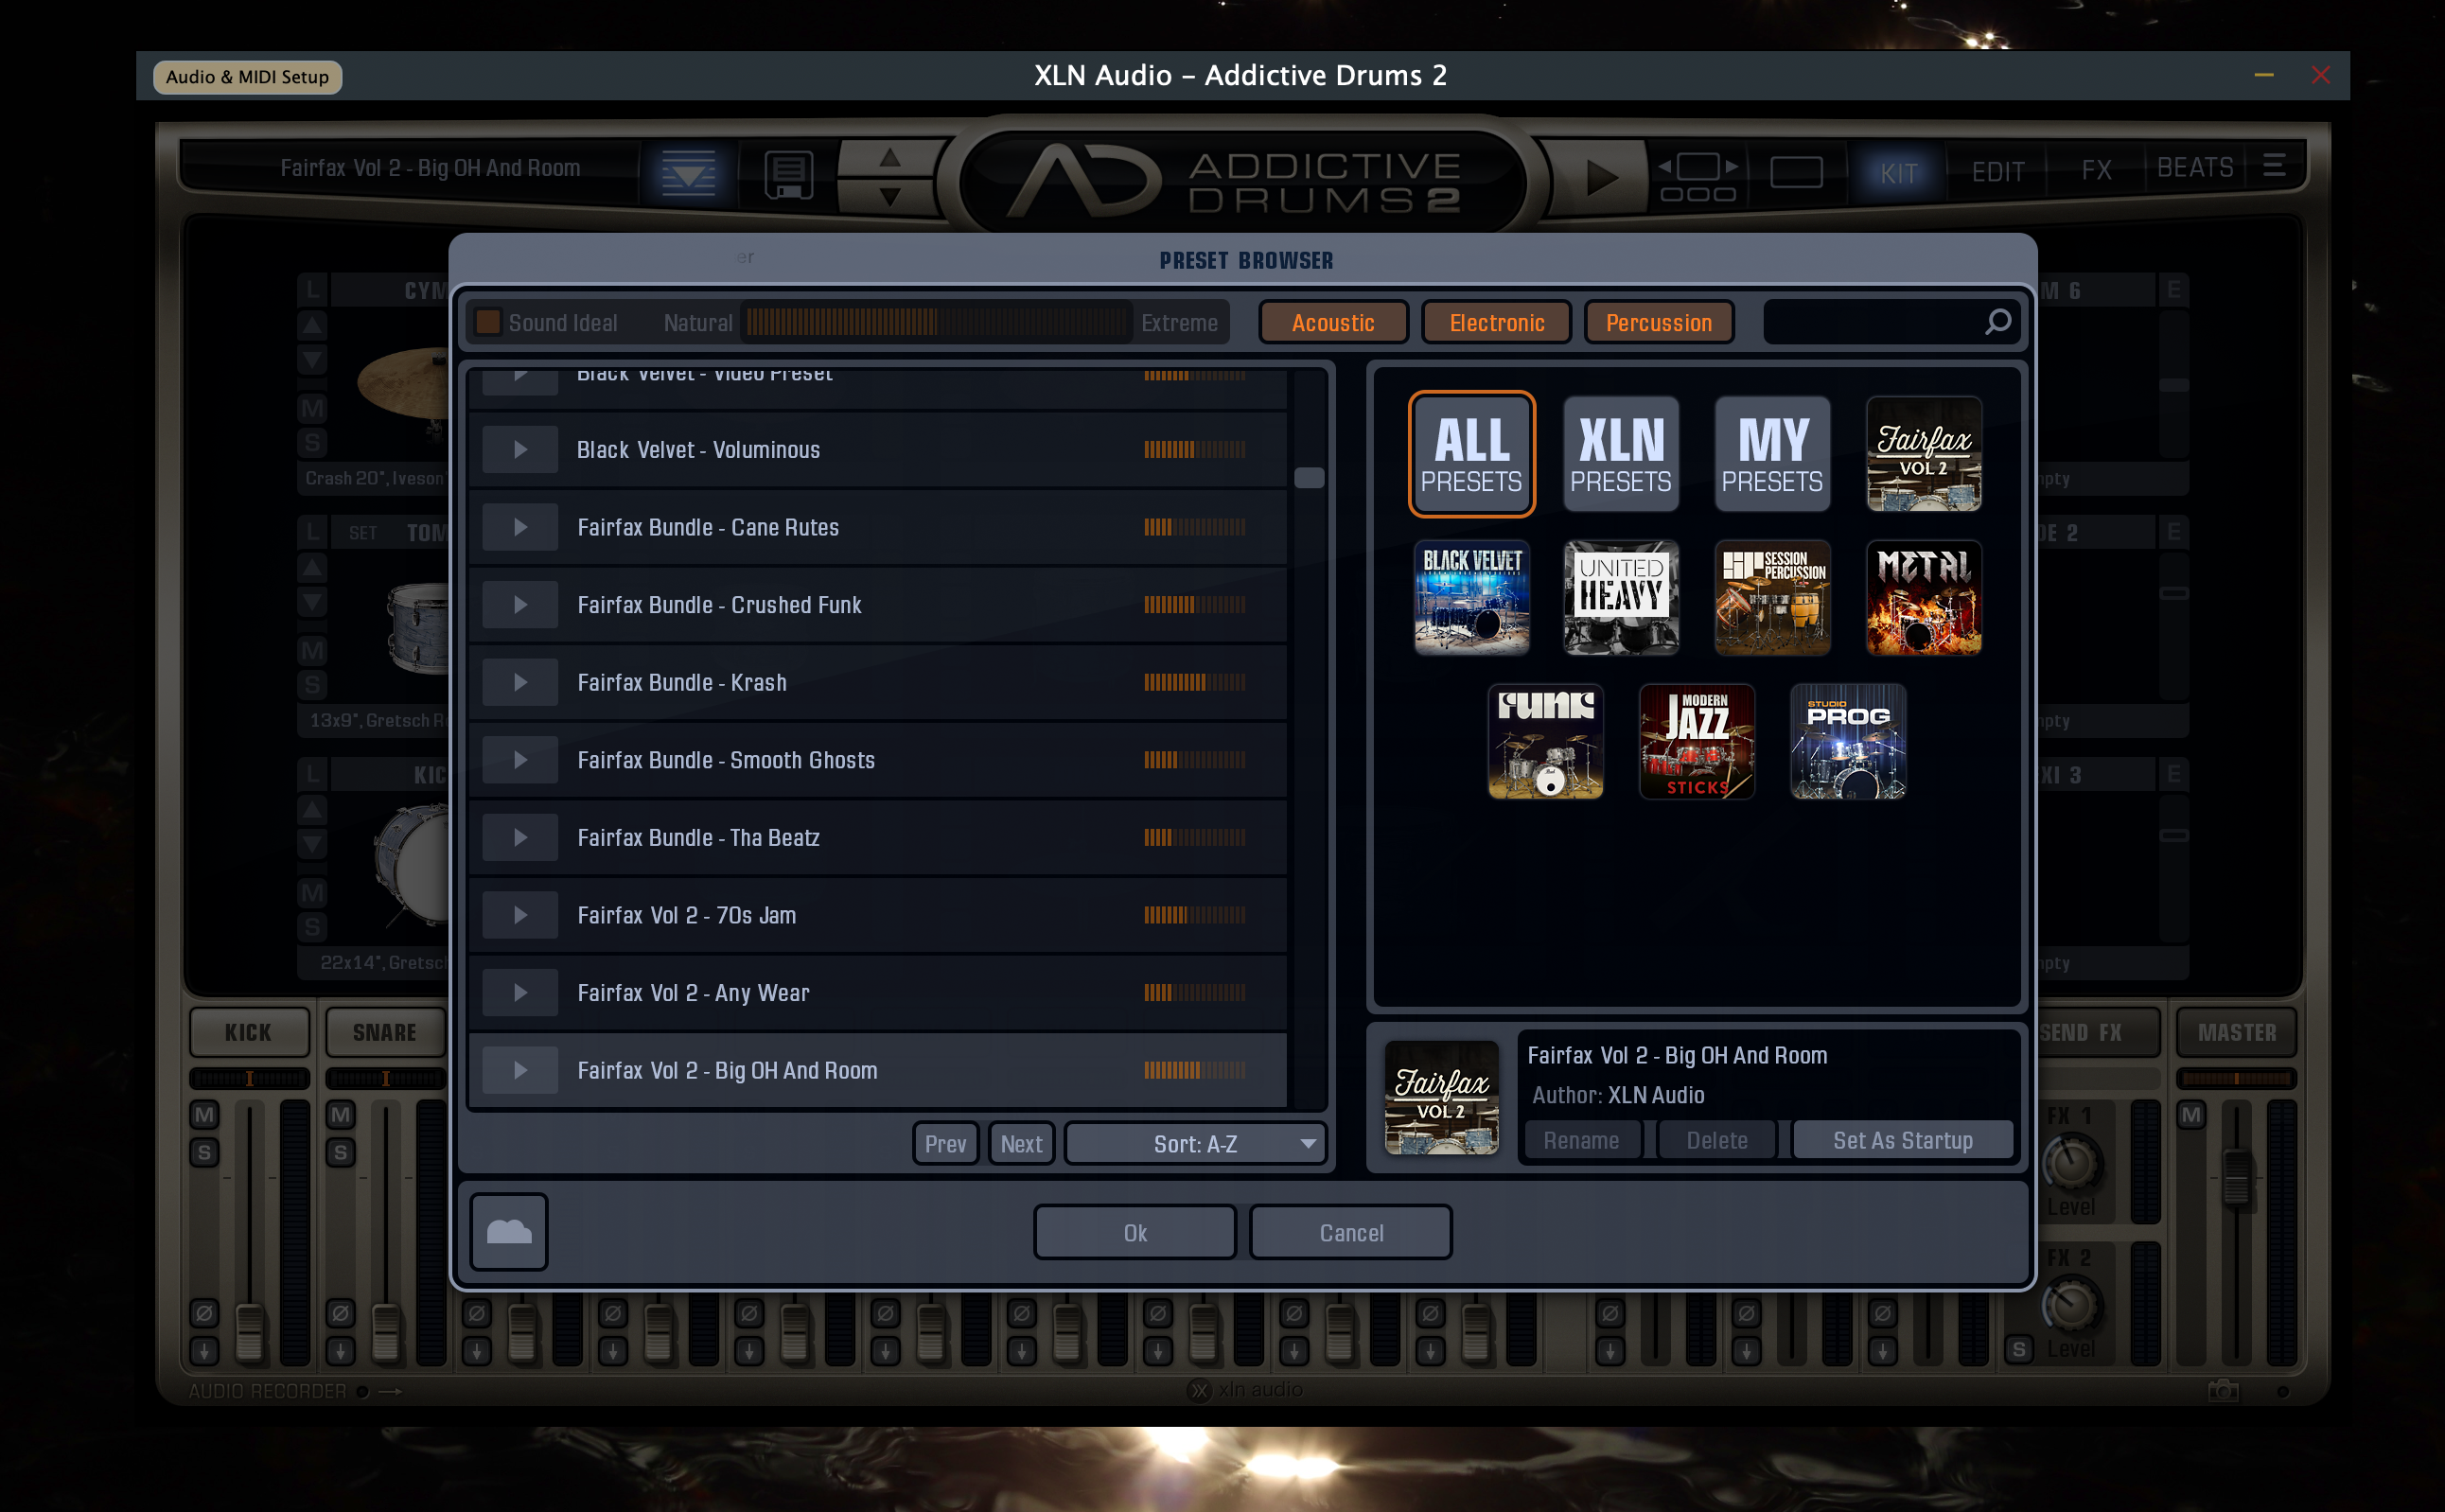Image resolution: width=2445 pixels, height=1512 pixels.
Task: Filter by Black Velvet pack
Action: pos(1471,598)
